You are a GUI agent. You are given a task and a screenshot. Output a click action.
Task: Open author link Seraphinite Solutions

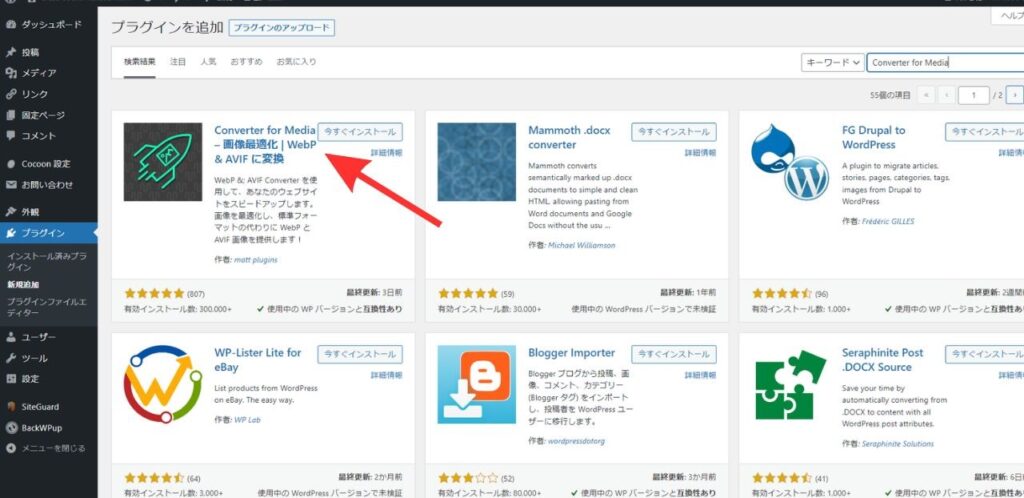(897, 444)
